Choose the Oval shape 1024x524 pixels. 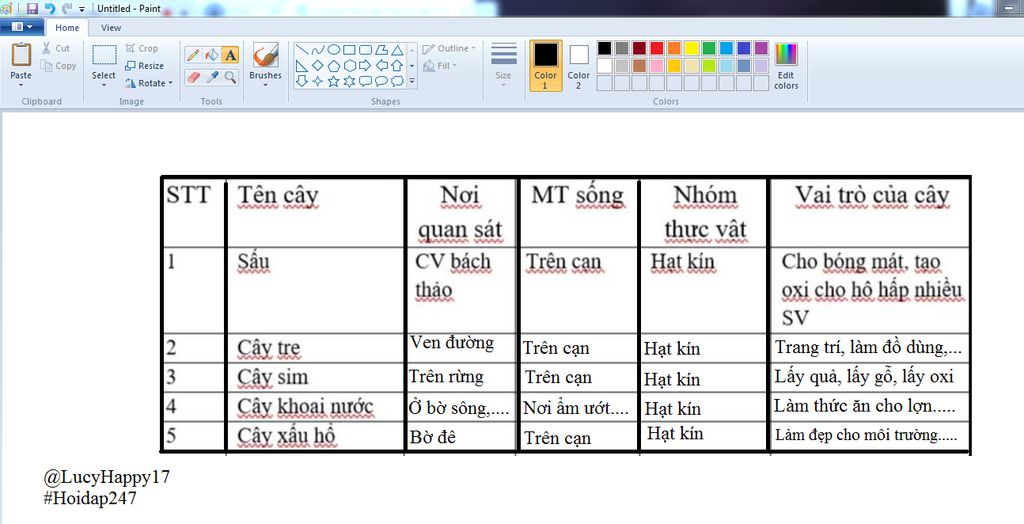coord(333,50)
